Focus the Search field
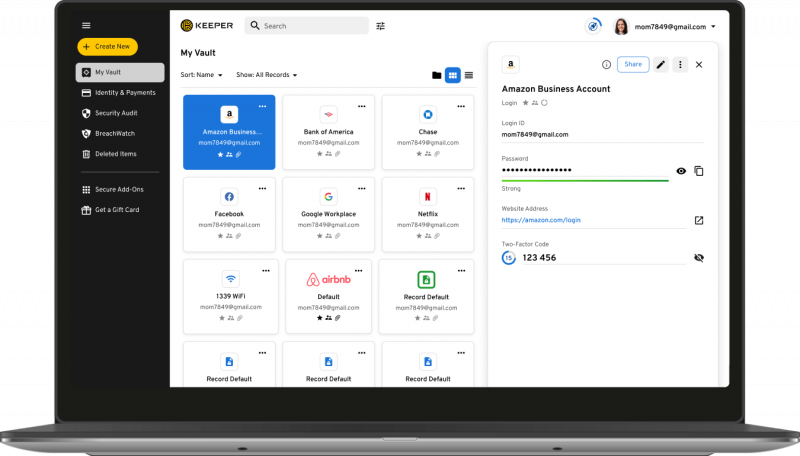 307,26
